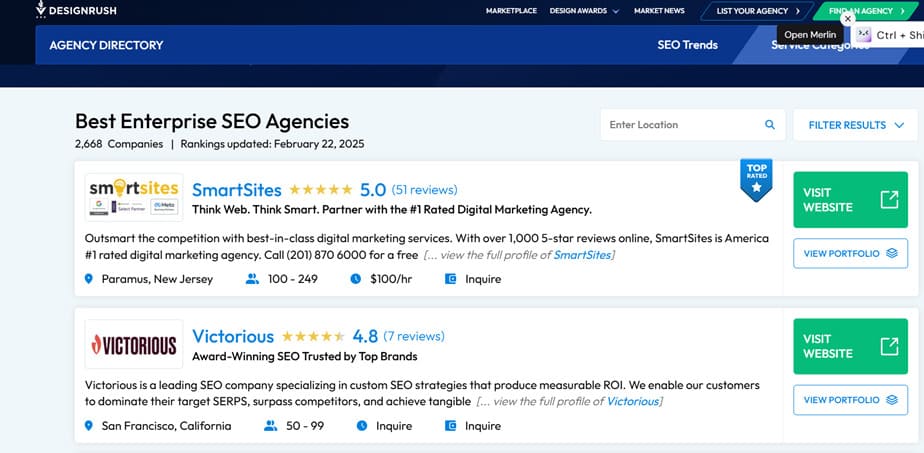Click the 2,668 Companies count
The image size is (924, 453).
coord(119,144)
